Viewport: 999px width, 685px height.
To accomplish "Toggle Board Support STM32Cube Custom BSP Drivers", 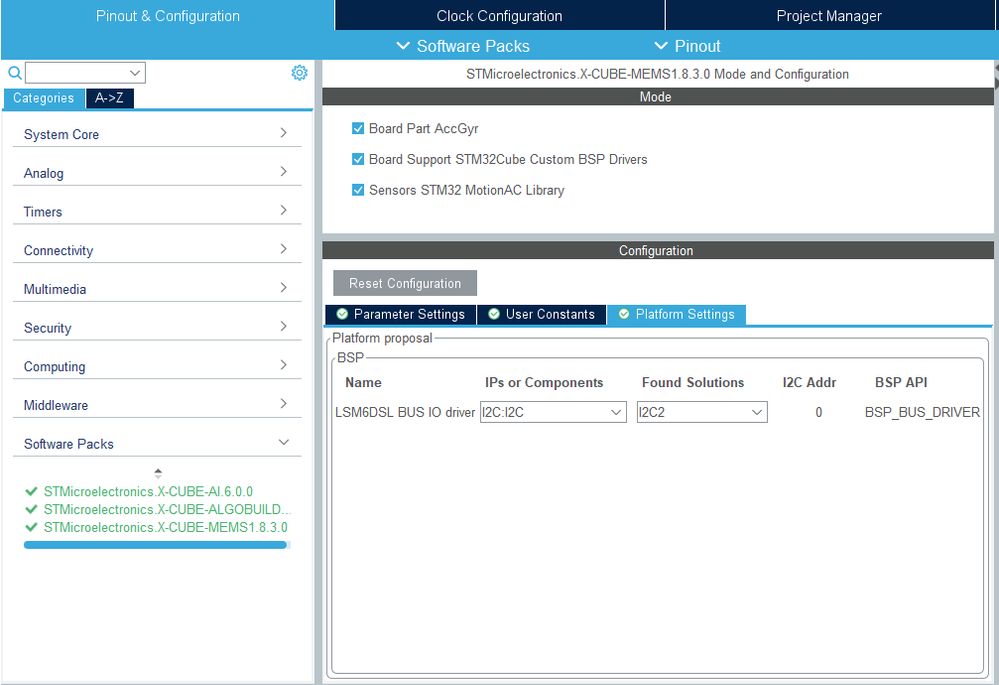I will [x=358, y=159].
